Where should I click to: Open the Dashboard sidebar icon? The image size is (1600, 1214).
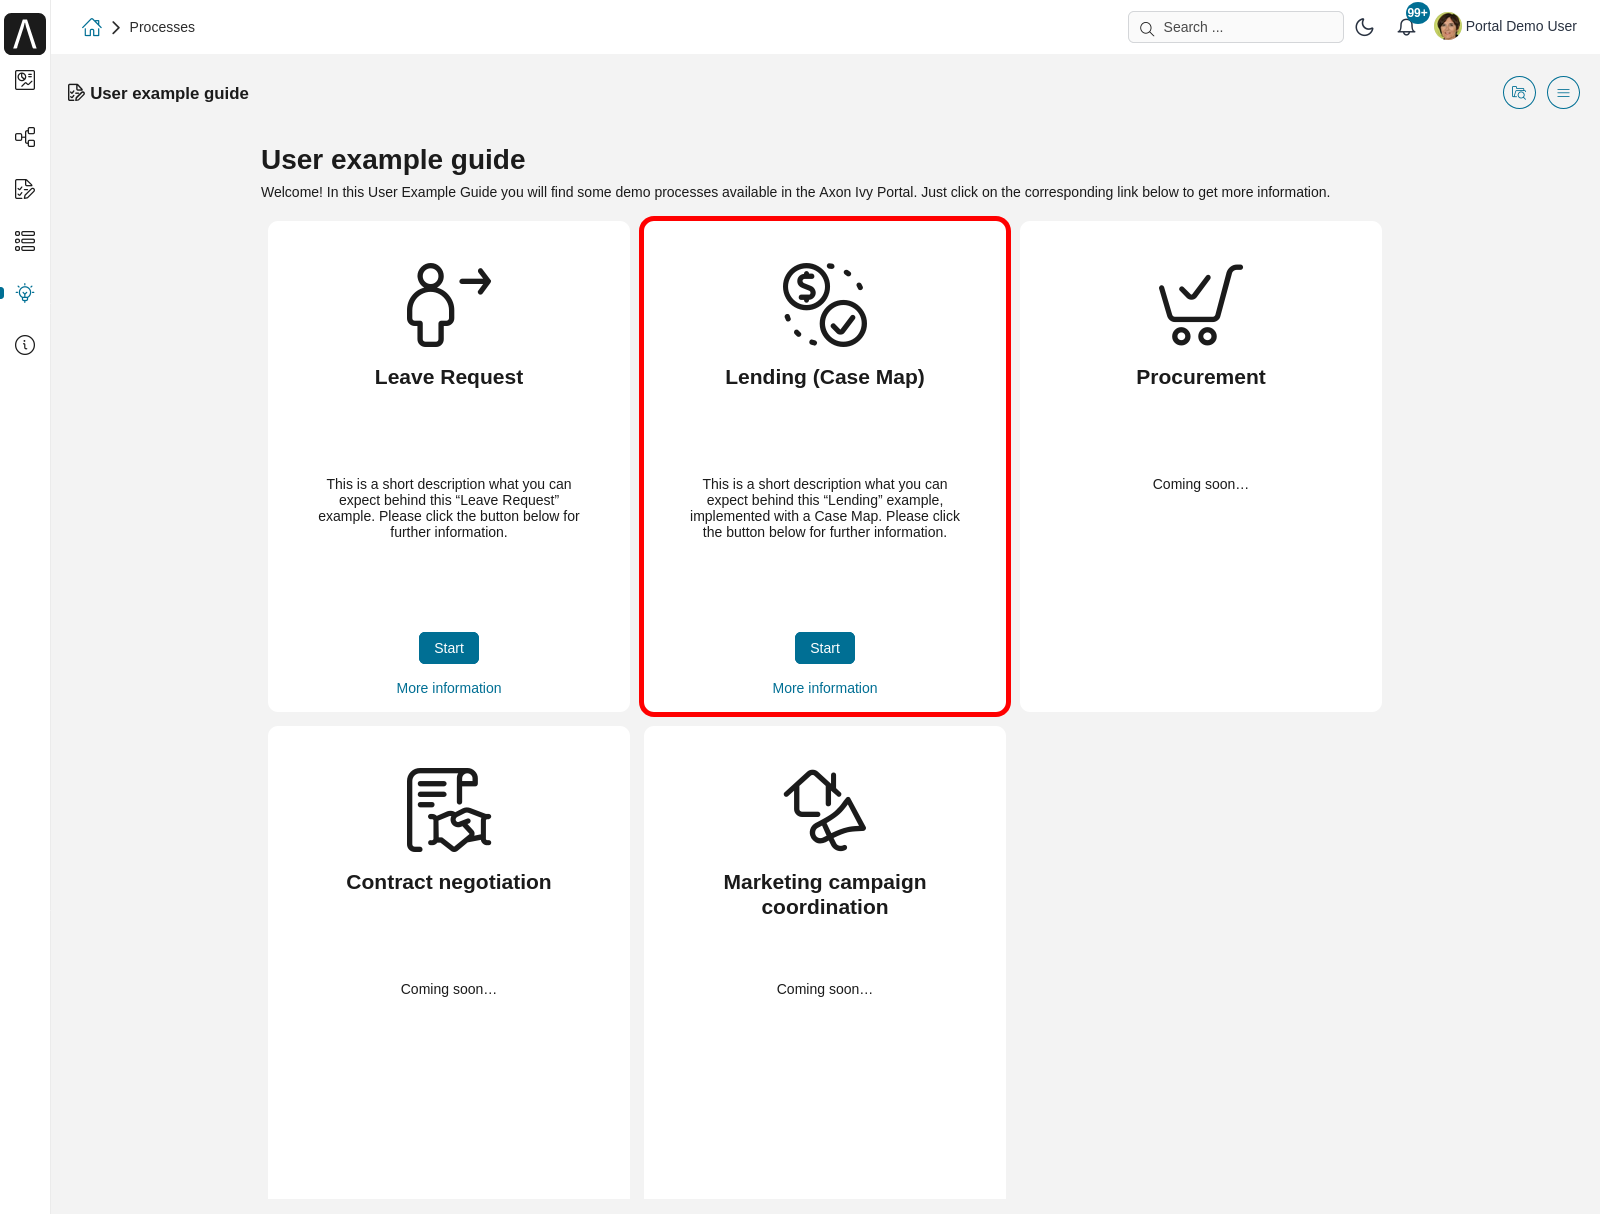click(24, 81)
